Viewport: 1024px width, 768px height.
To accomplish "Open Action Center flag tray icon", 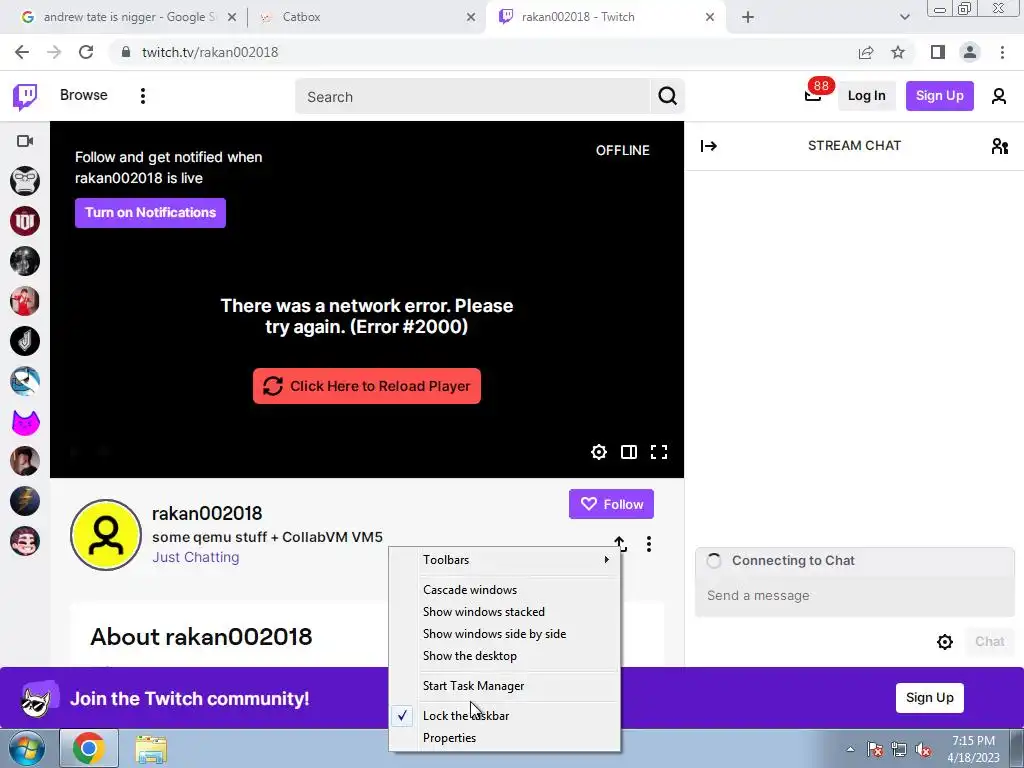I will click(875, 749).
